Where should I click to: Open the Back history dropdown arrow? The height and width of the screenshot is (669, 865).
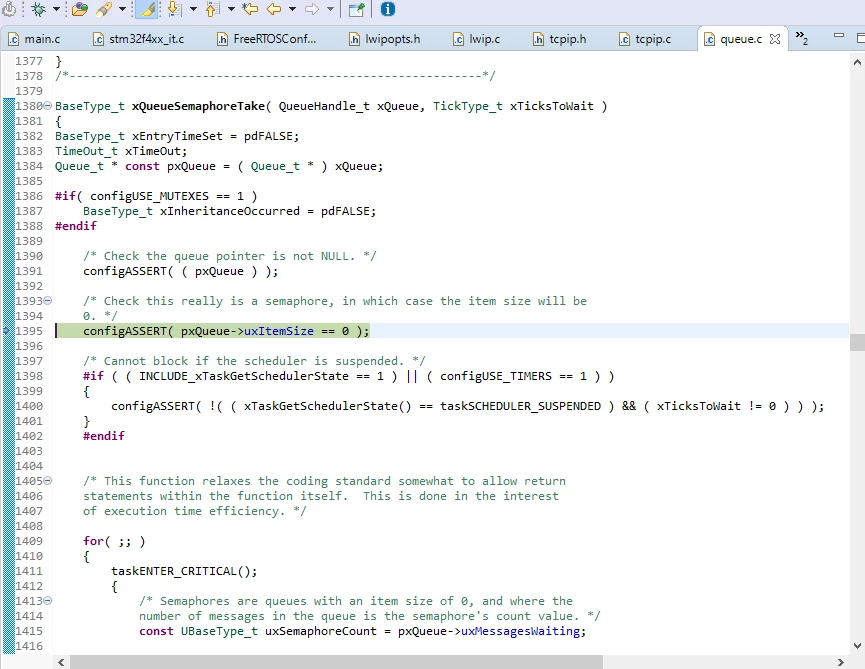click(x=292, y=9)
